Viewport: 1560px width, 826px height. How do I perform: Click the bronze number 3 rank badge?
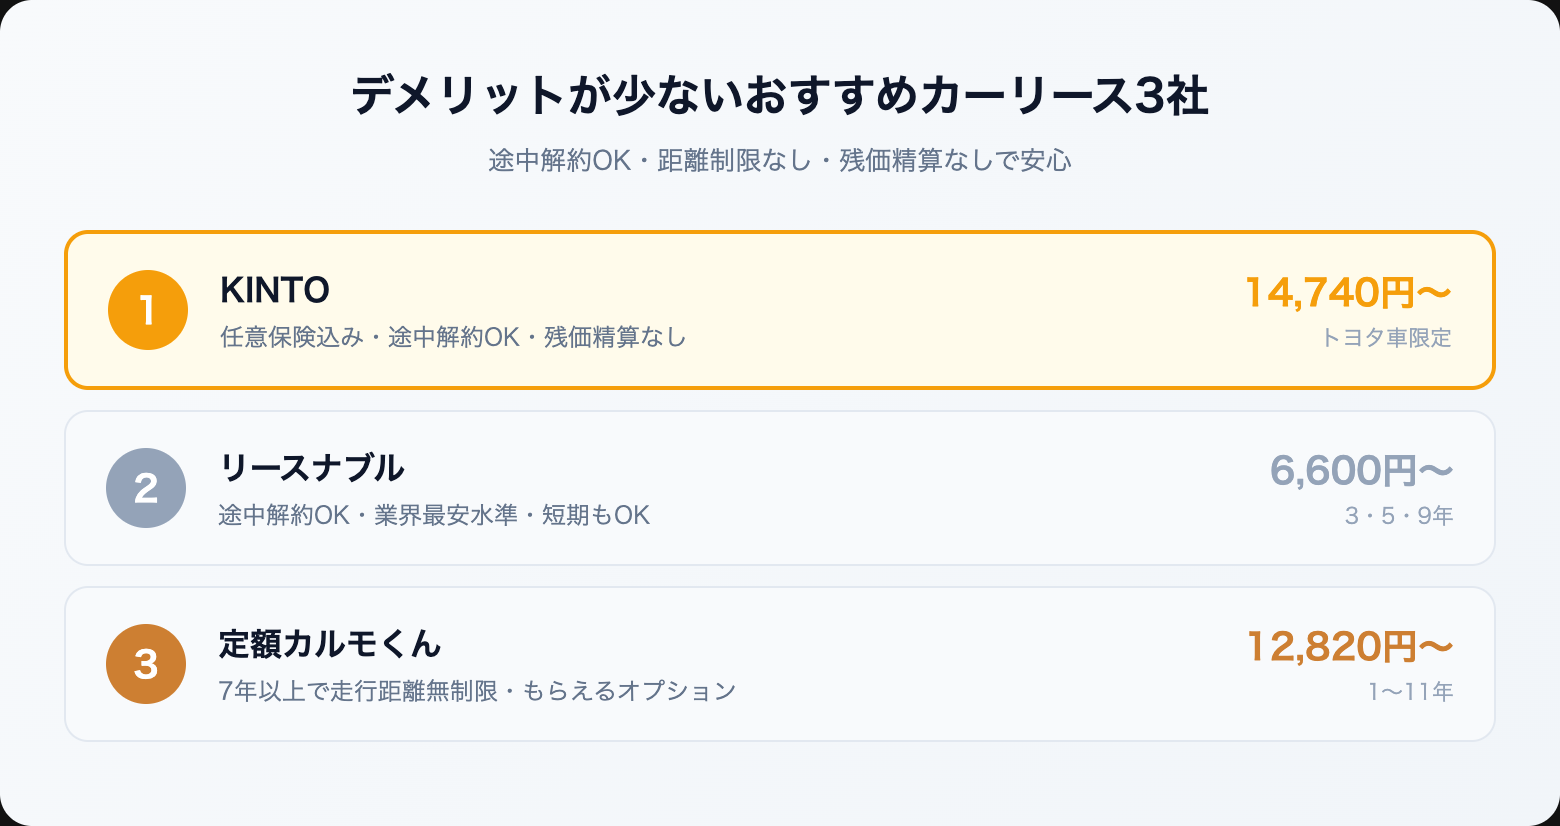146,664
